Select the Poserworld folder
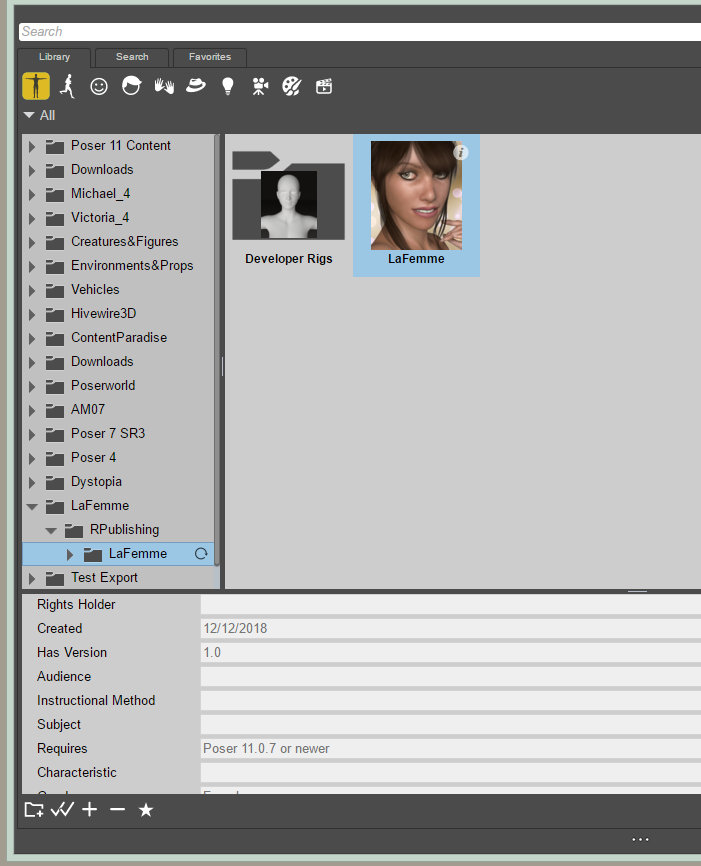 (103, 386)
